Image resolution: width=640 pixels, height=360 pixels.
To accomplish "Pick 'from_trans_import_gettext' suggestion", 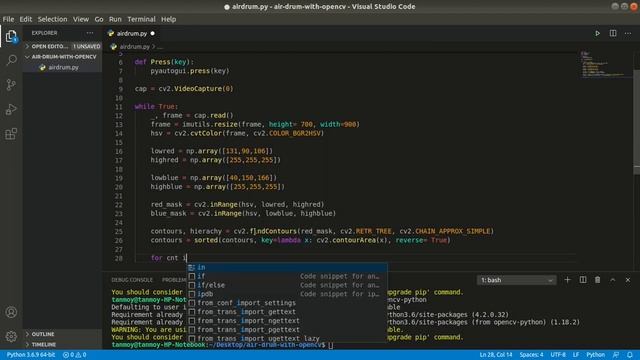I will click(x=287, y=312).
